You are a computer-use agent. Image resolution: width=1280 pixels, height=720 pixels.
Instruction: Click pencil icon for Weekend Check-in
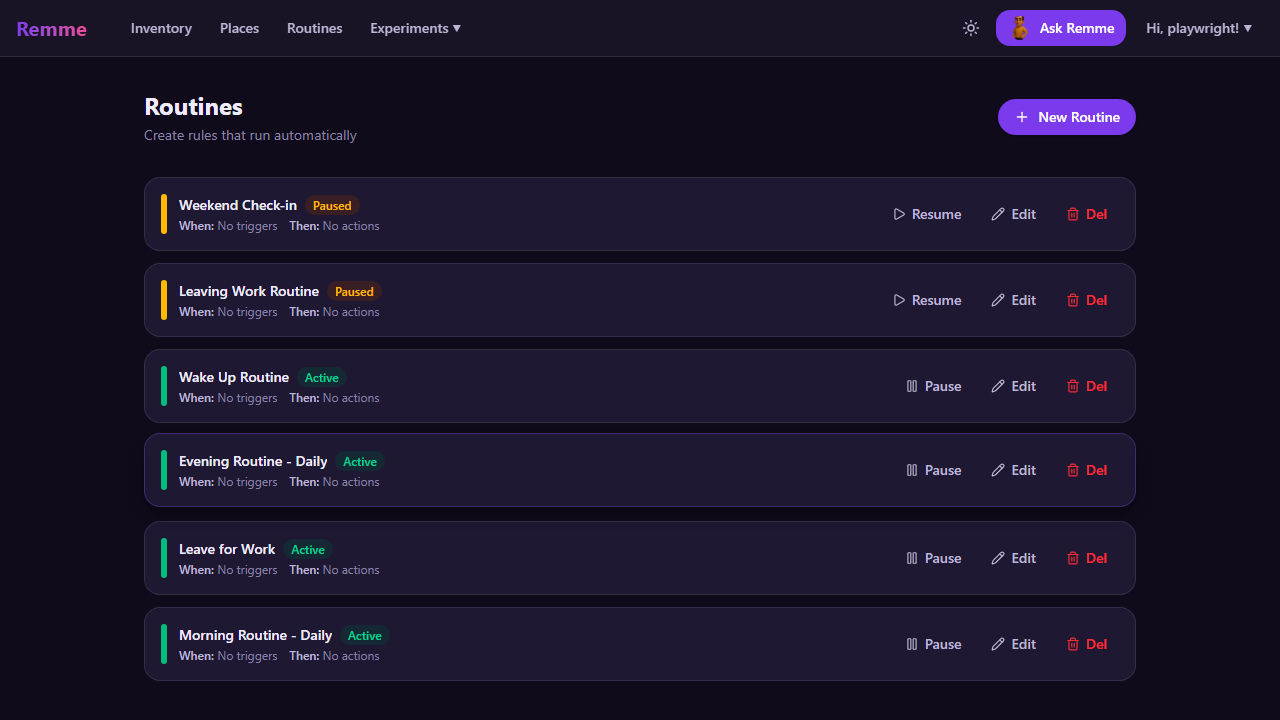click(997, 214)
